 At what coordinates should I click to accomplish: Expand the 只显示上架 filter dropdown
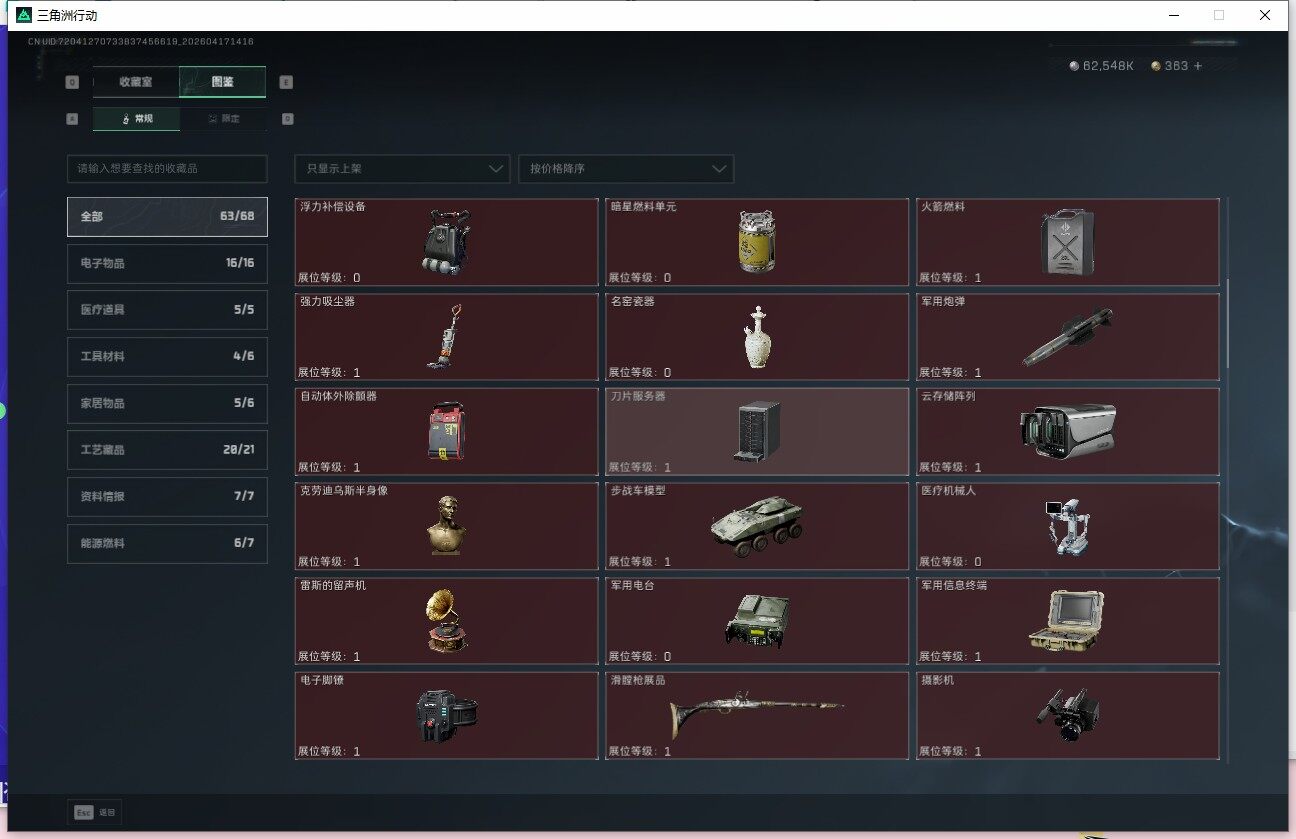[x=402, y=169]
